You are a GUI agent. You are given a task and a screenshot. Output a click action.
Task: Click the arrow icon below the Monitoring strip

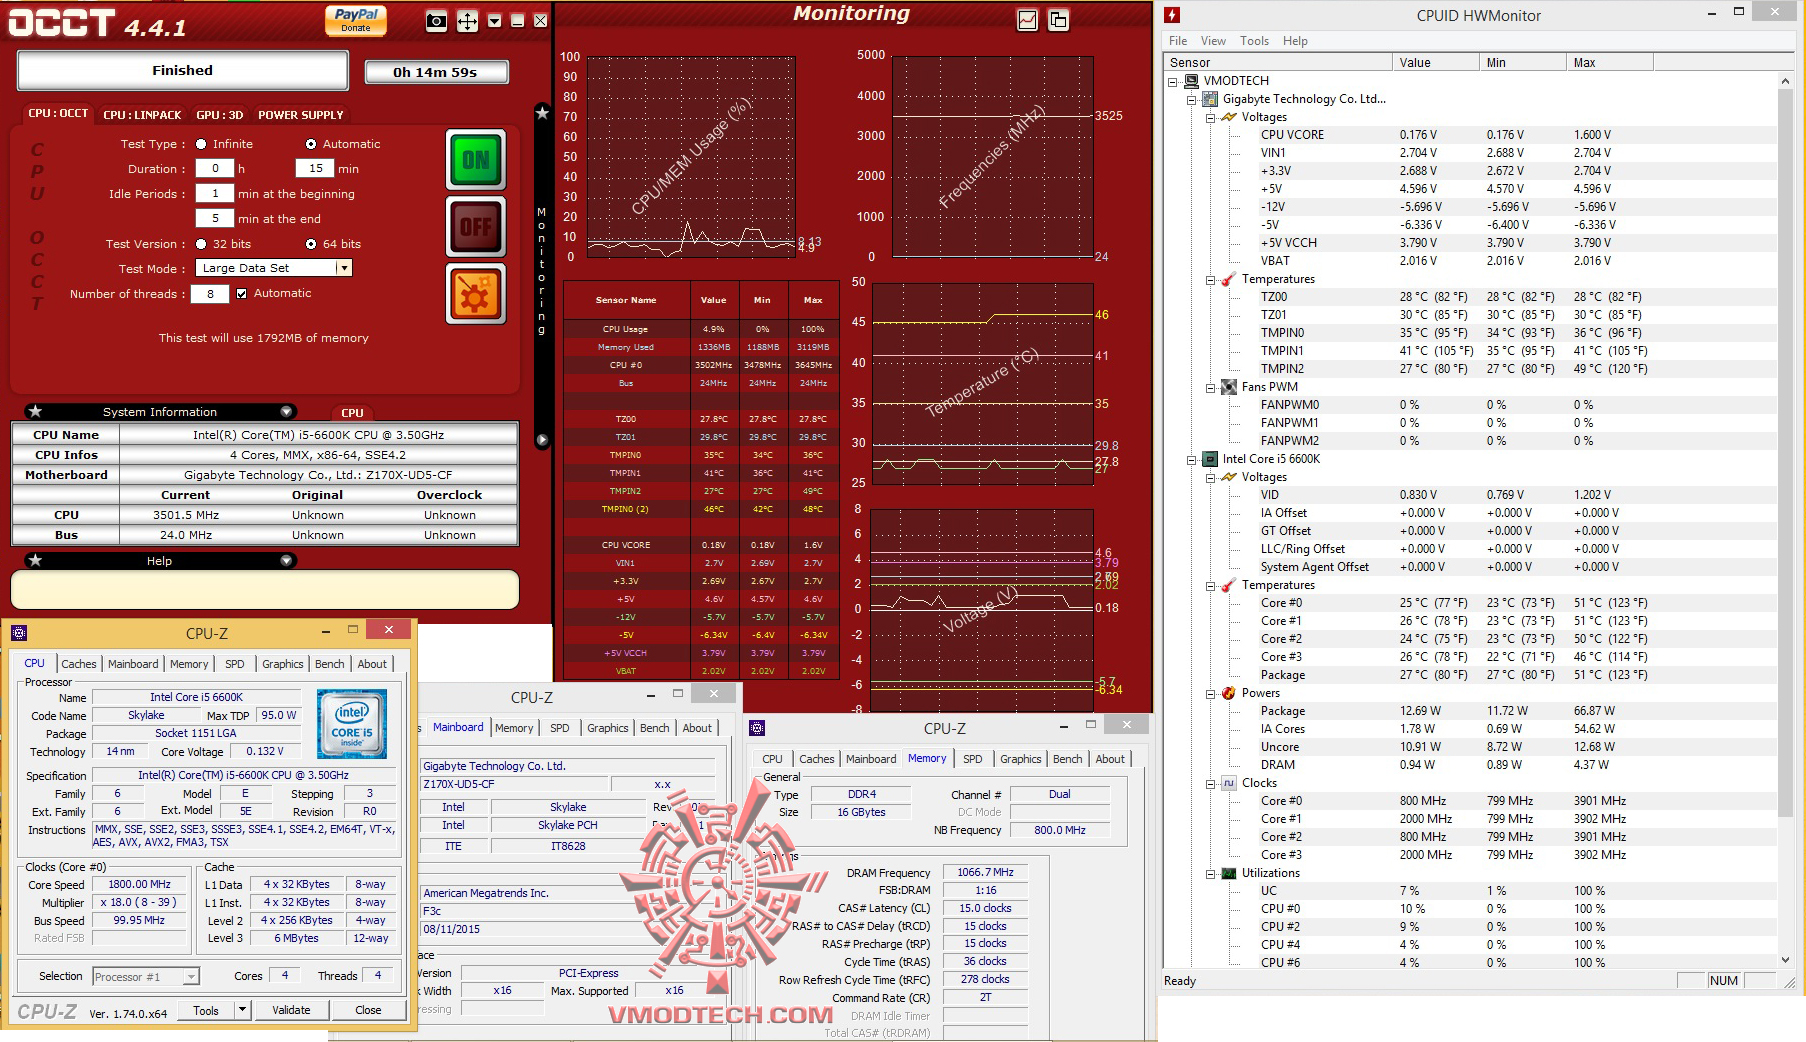542,440
